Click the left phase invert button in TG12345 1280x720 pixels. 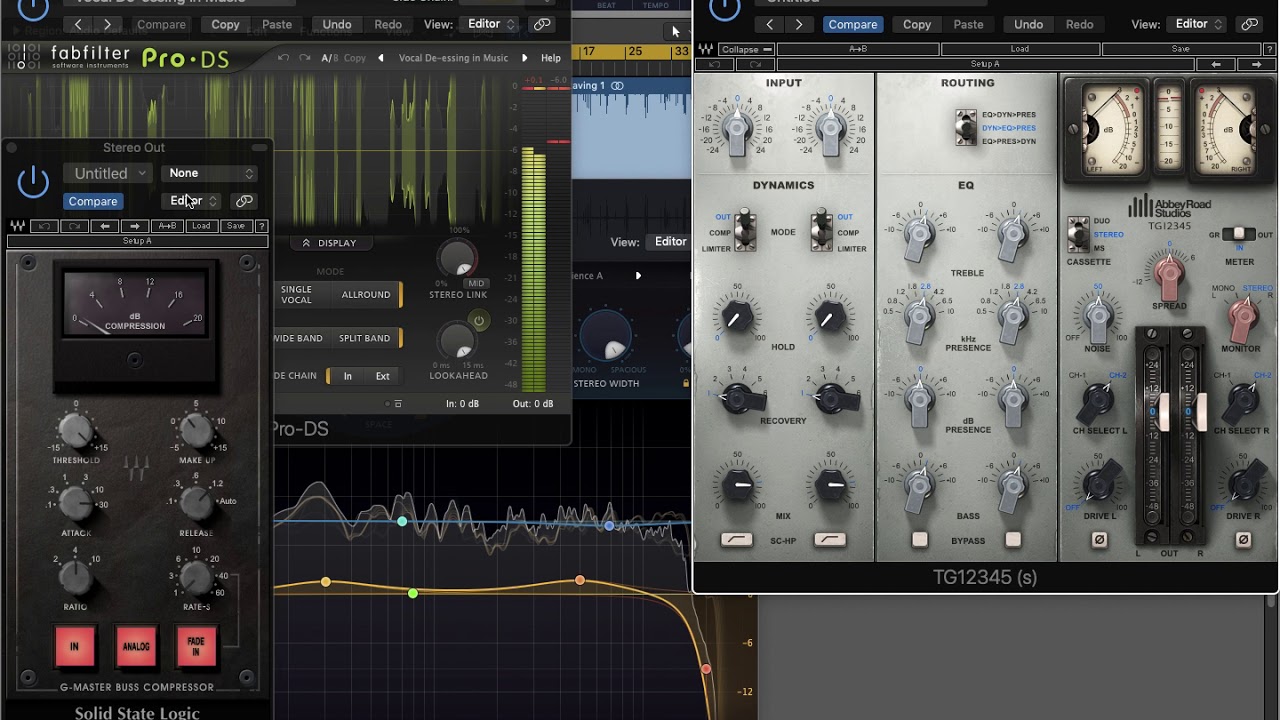pyautogui.click(x=1099, y=539)
